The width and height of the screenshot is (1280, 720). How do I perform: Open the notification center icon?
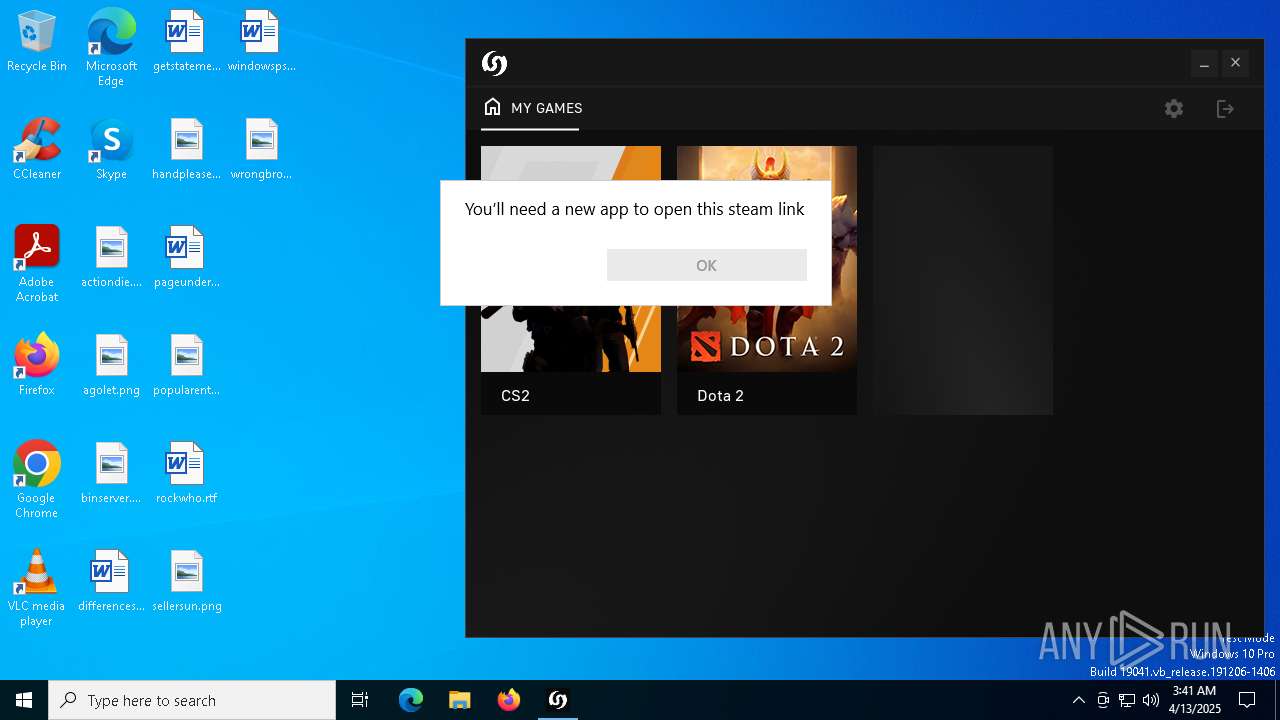pyautogui.click(x=1247, y=700)
